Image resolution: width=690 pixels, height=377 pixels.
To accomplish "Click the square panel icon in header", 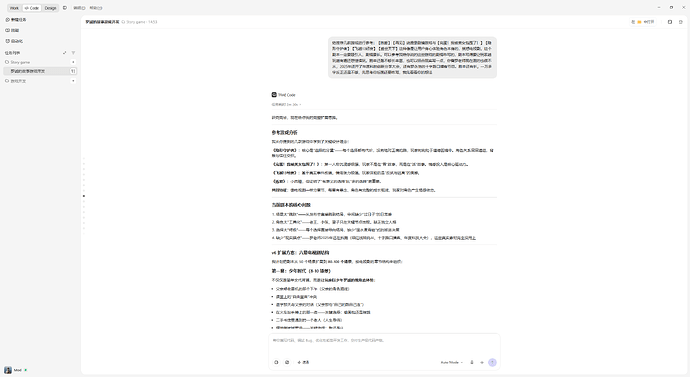I will [x=670, y=22].
